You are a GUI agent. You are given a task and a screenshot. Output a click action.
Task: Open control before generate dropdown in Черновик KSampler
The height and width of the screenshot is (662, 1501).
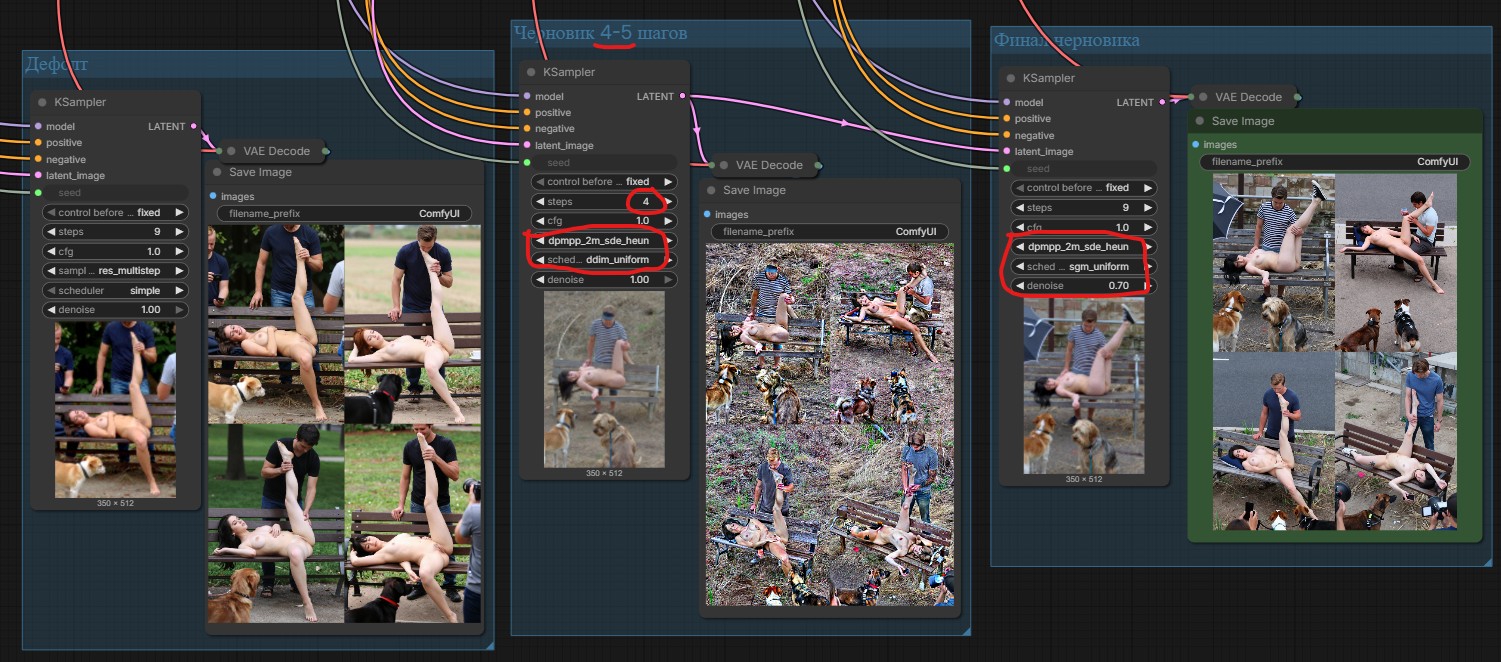[604, 182]
